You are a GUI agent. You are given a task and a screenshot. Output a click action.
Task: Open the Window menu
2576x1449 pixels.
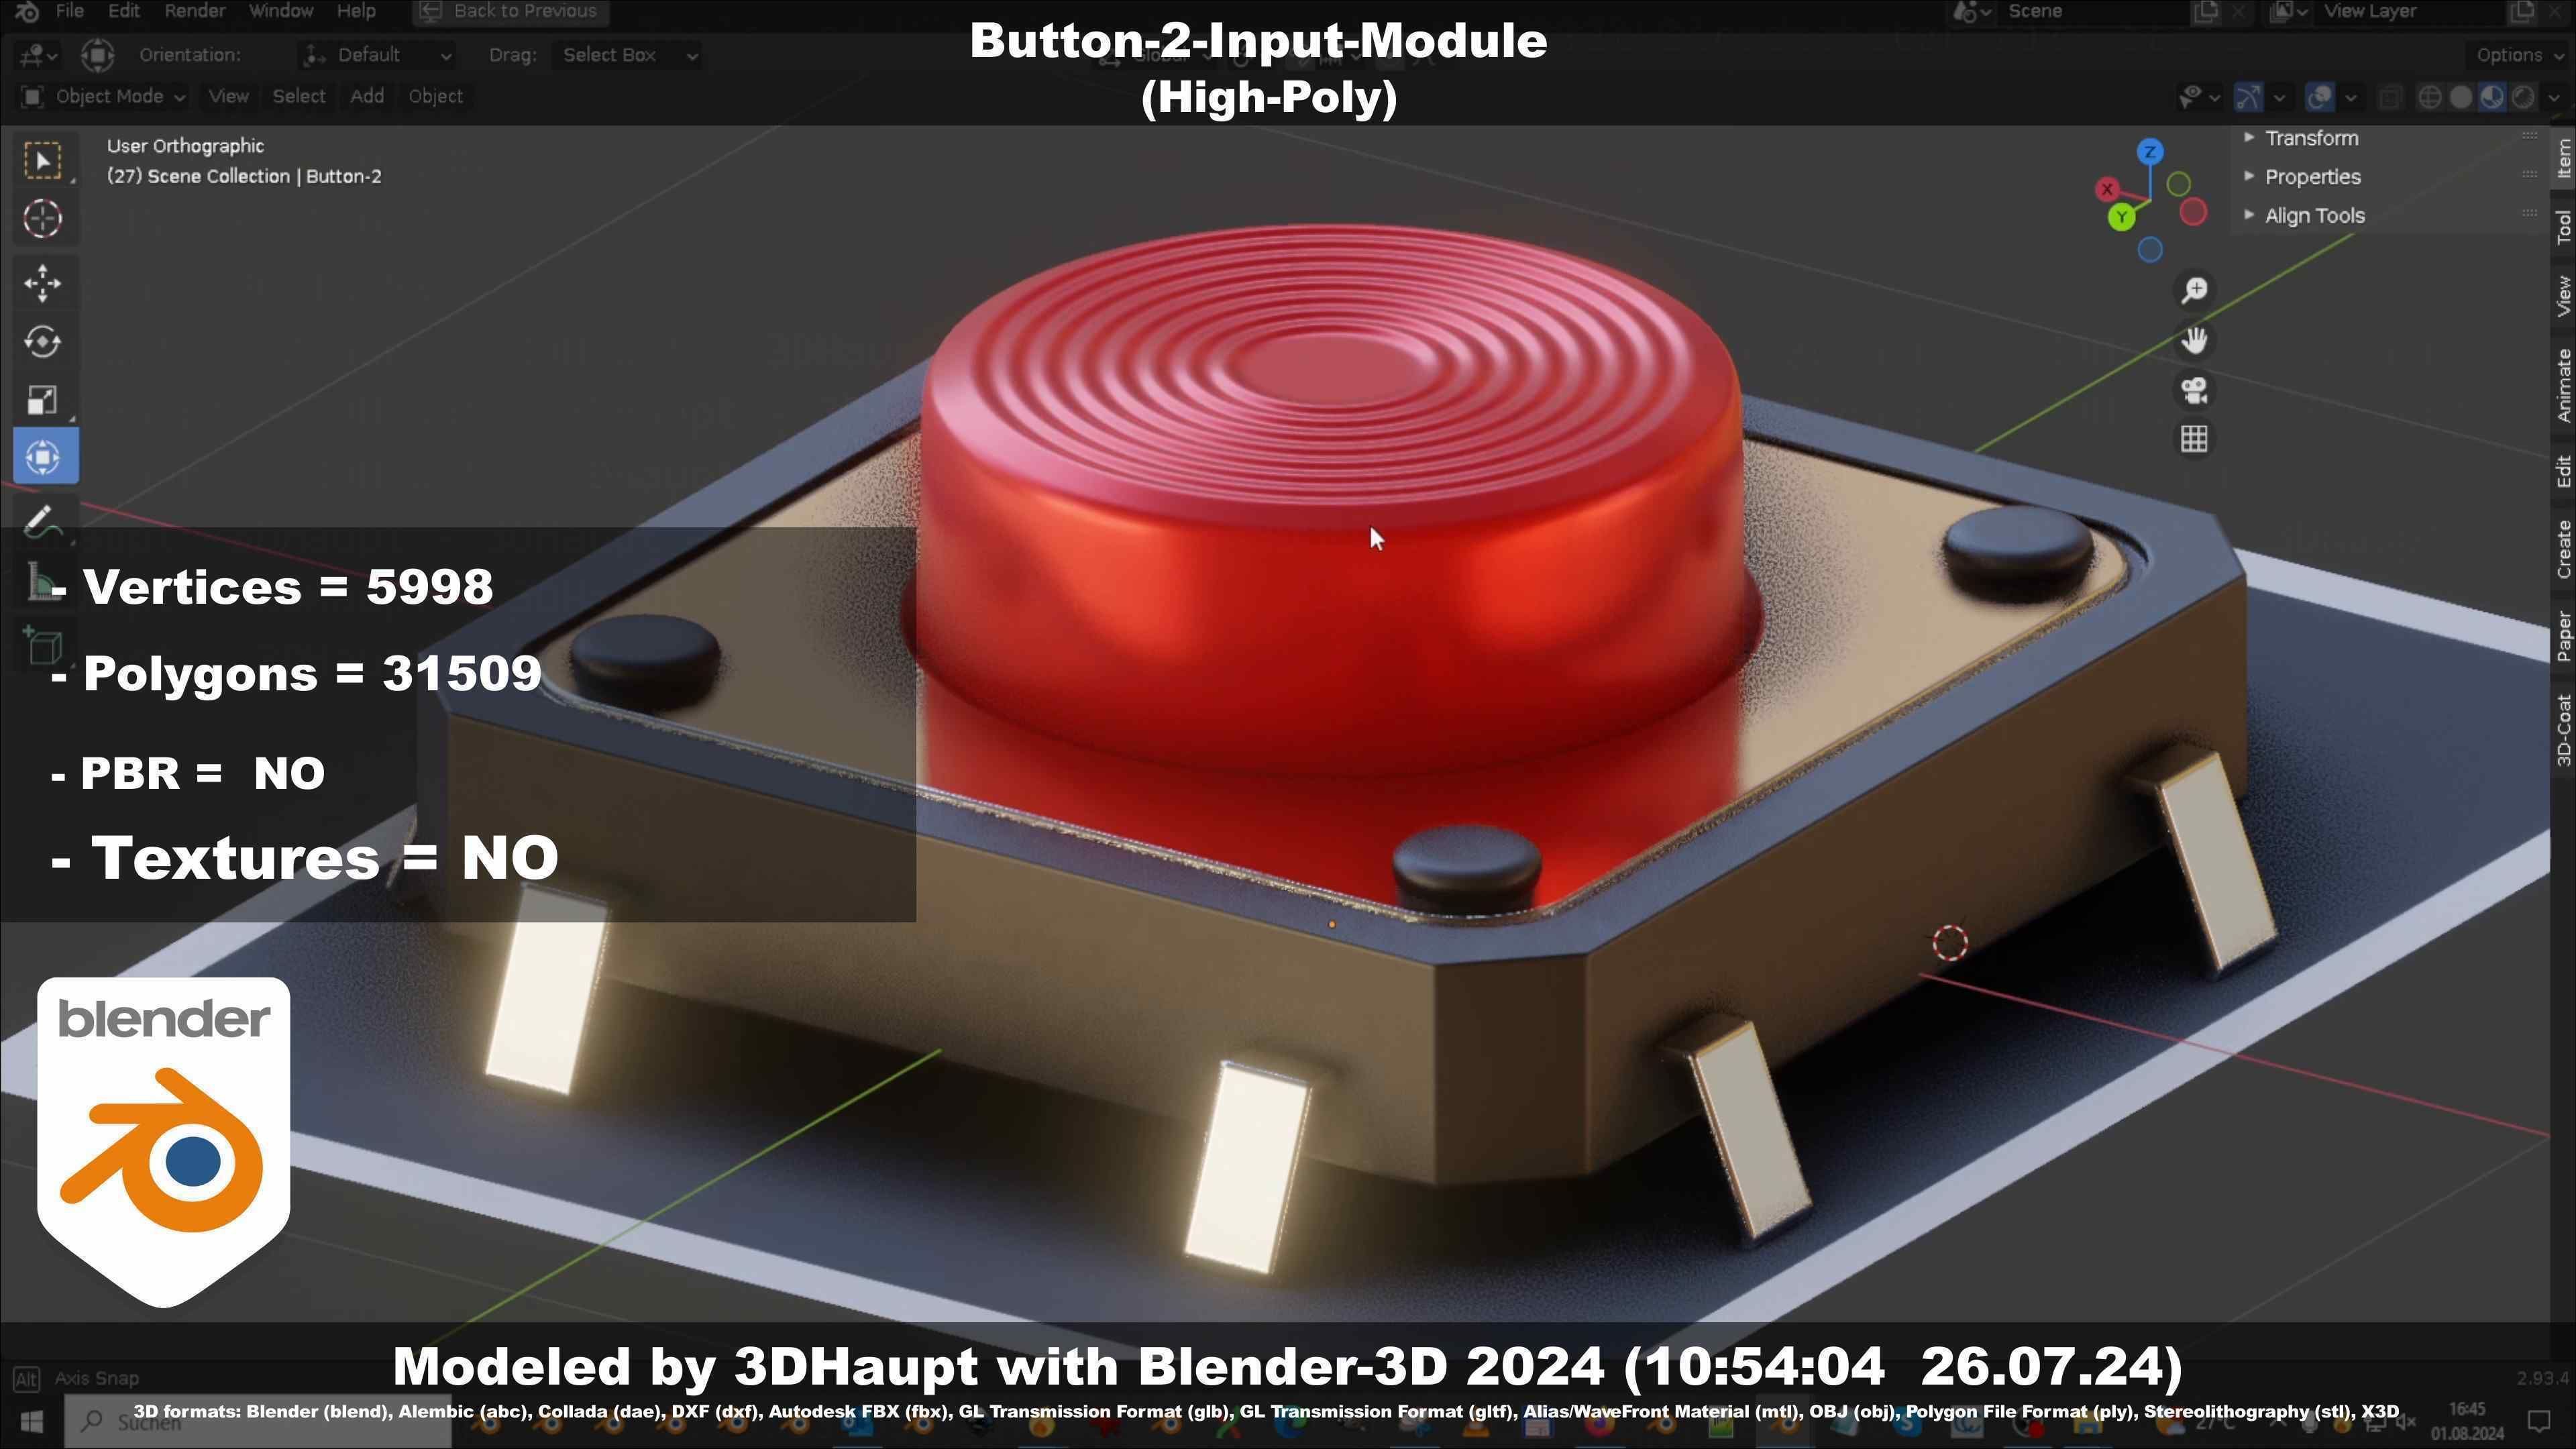280,11
